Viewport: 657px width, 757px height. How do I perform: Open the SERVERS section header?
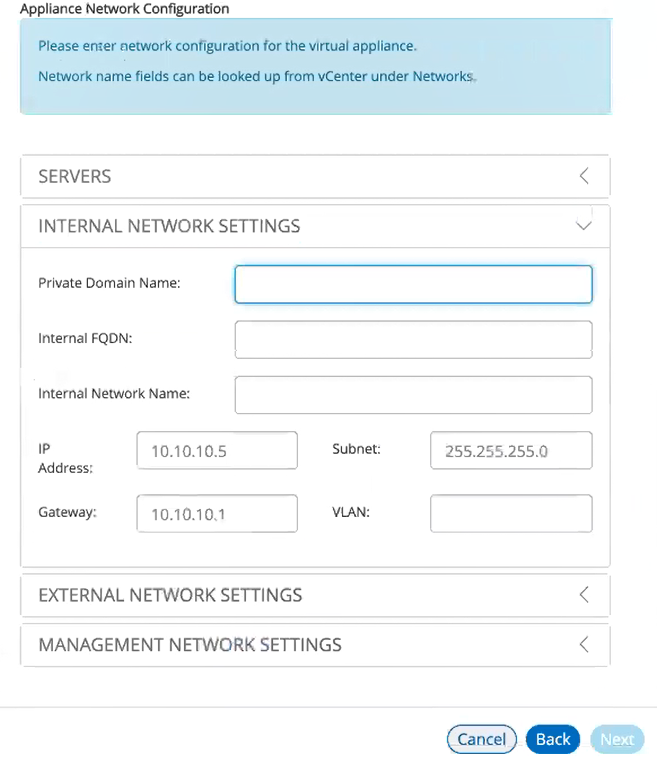click(315, 176)
